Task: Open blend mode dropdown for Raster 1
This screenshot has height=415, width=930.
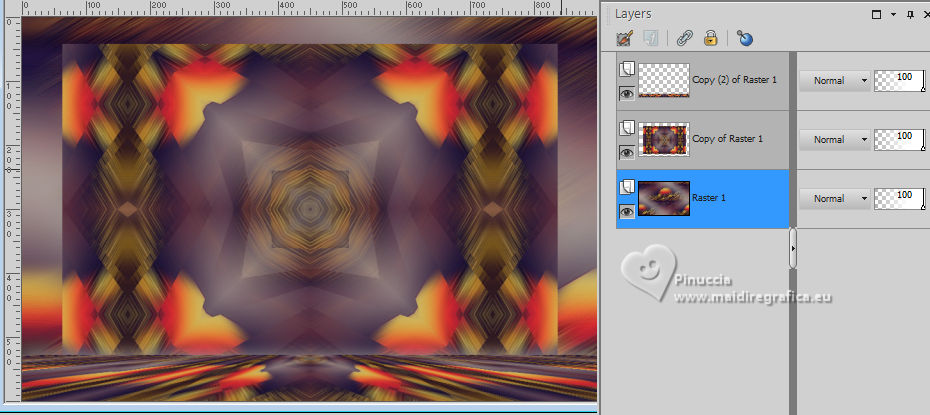Action: point(835,199)
